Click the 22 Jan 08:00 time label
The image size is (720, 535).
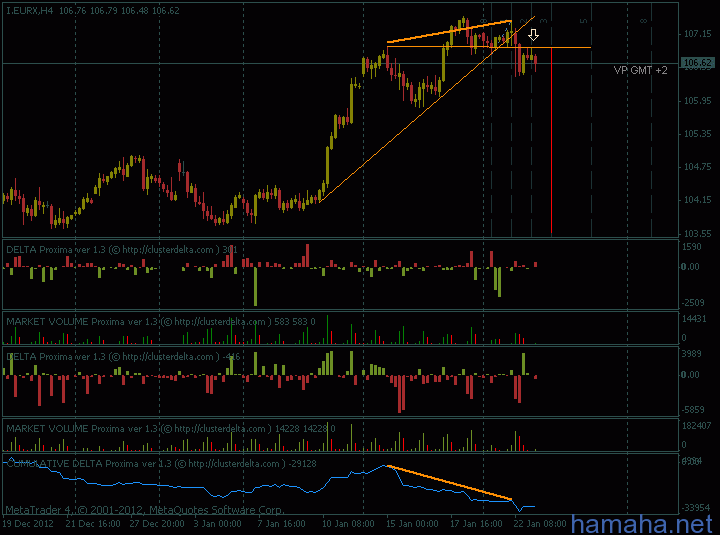click(x=540, y=524)
